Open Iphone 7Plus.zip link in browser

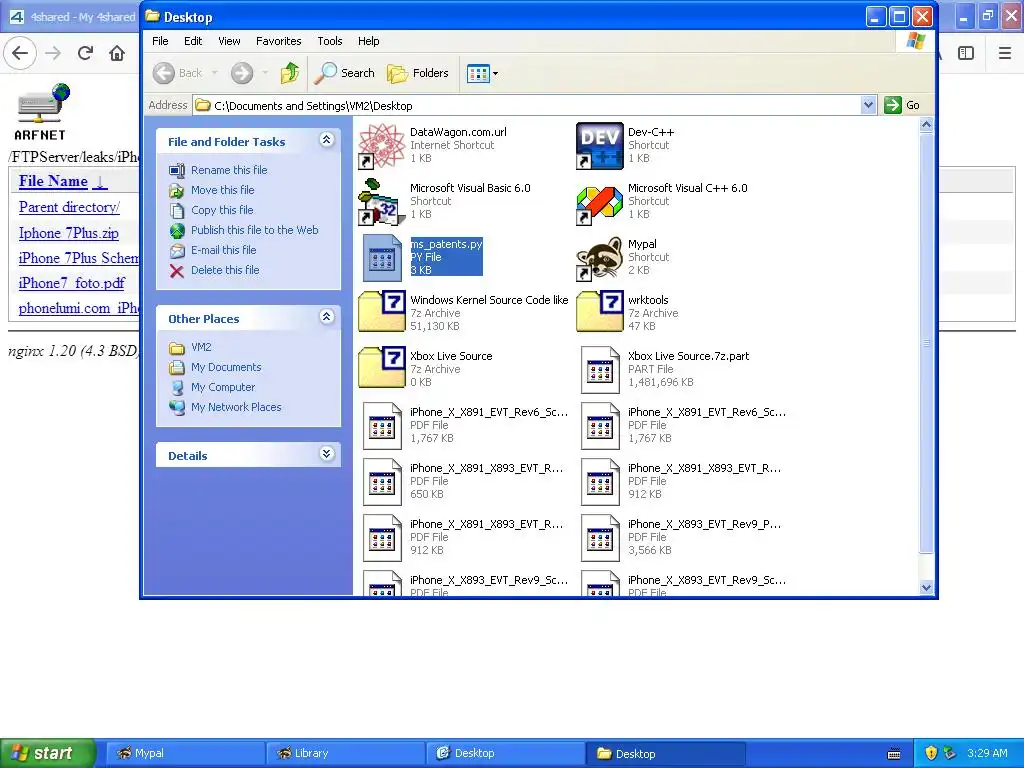69,233
